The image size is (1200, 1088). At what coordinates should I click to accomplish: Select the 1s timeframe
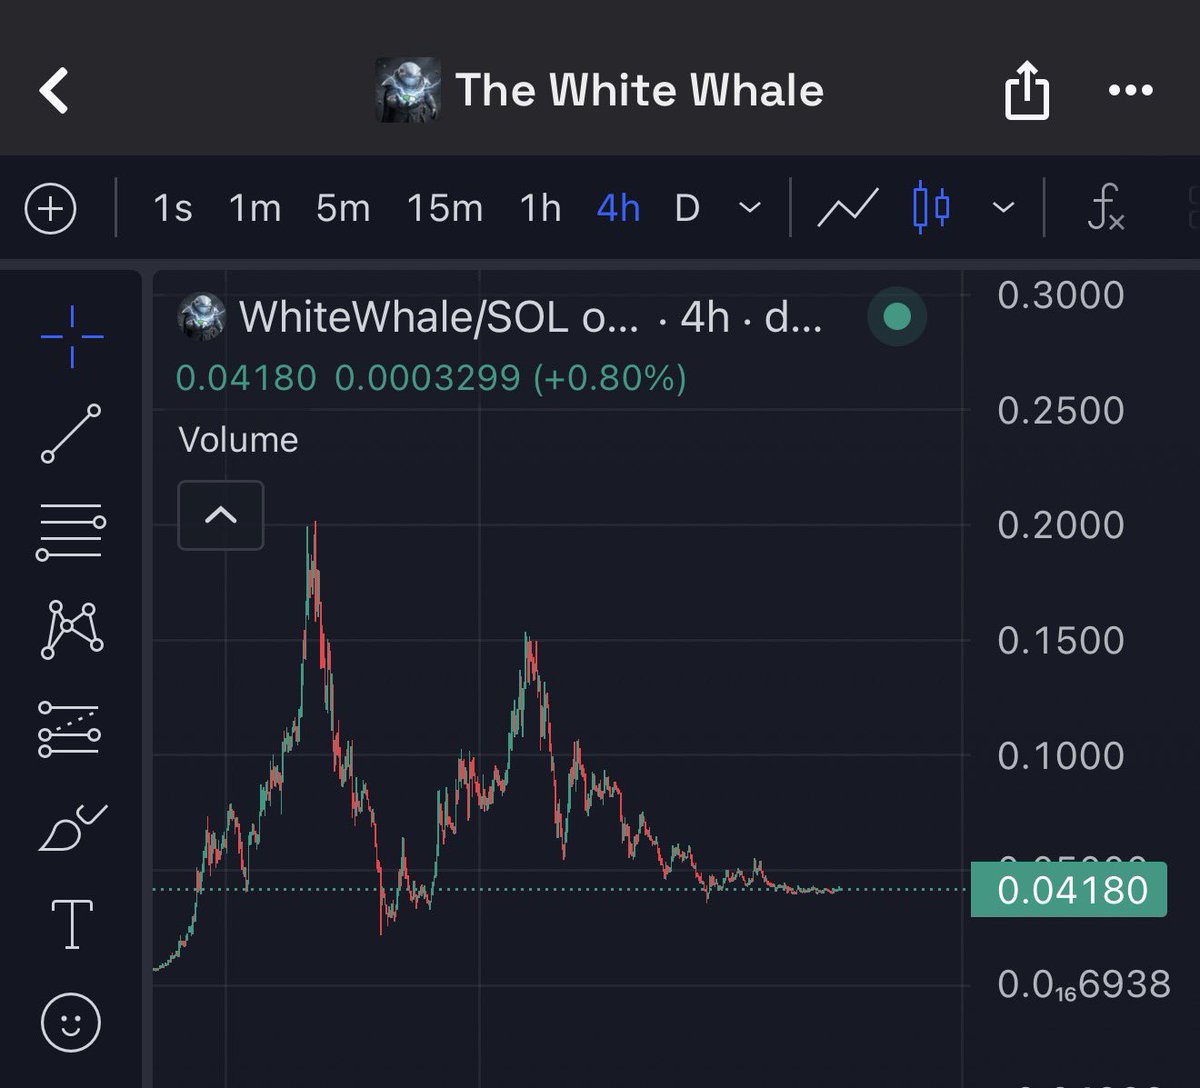[172, 209]
